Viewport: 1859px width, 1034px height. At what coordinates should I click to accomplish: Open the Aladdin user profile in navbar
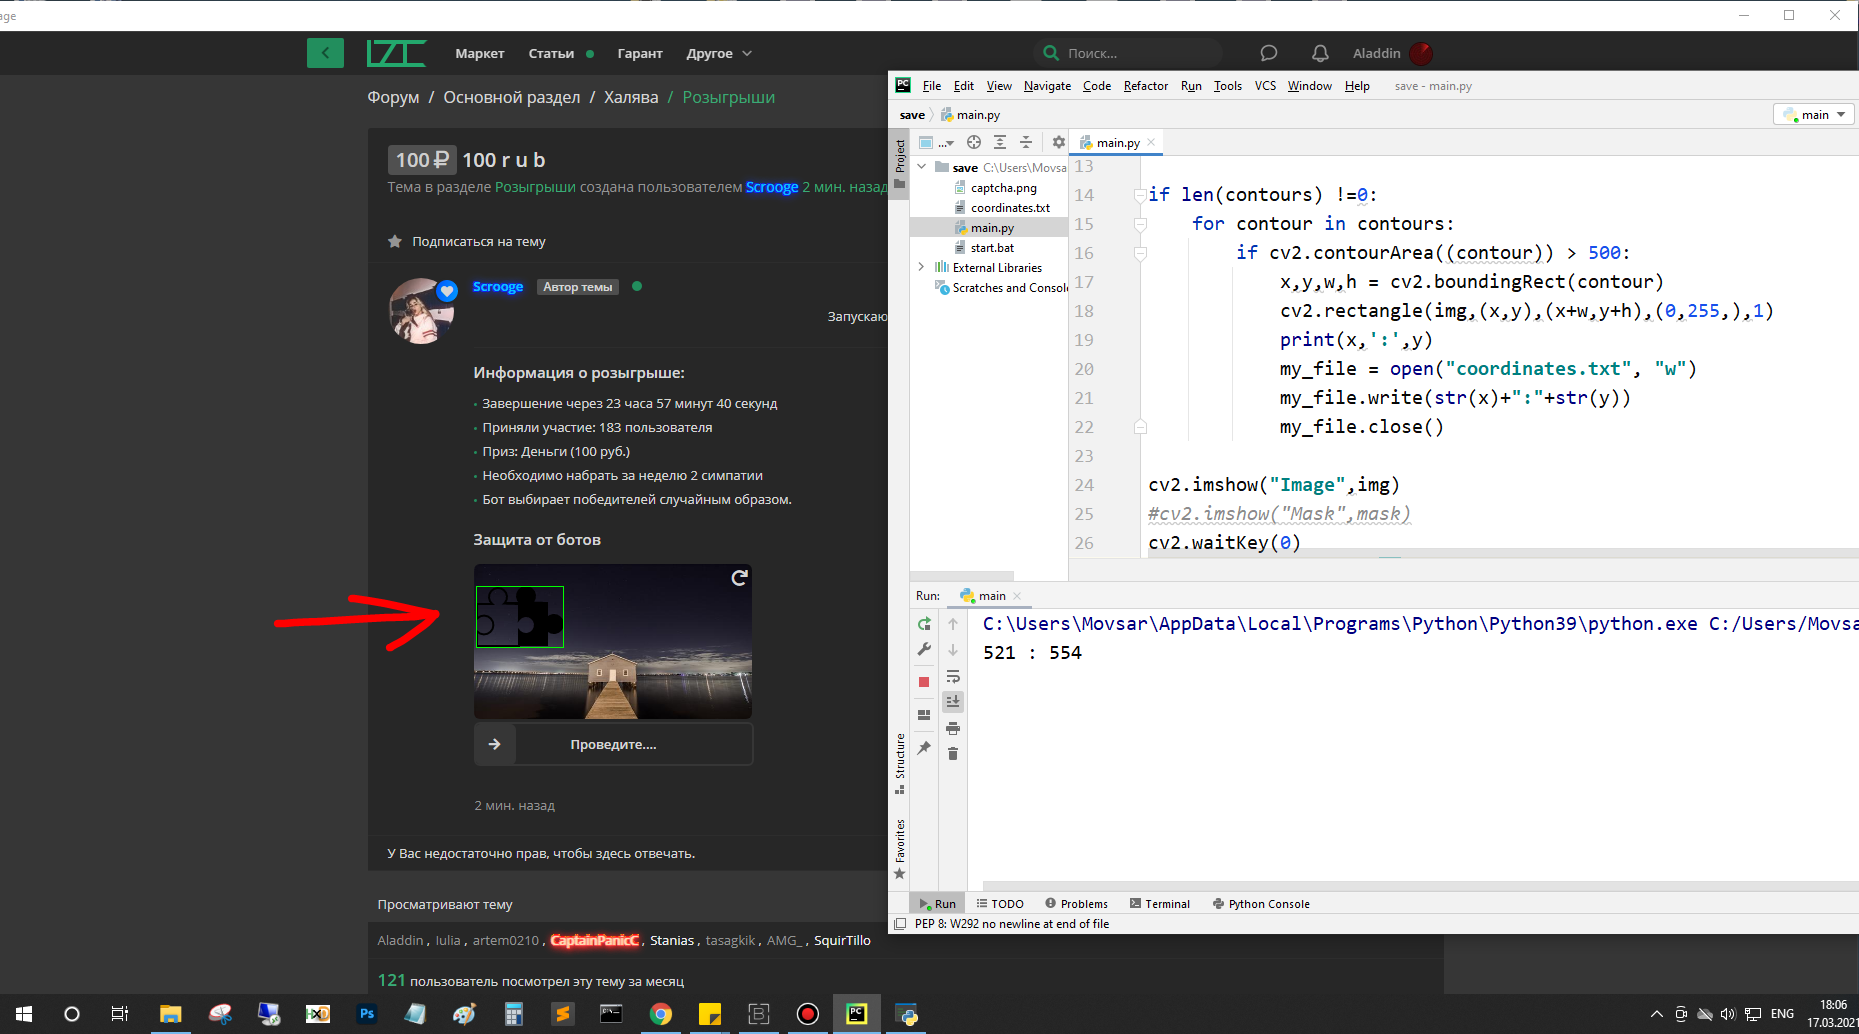(1392, 53)
